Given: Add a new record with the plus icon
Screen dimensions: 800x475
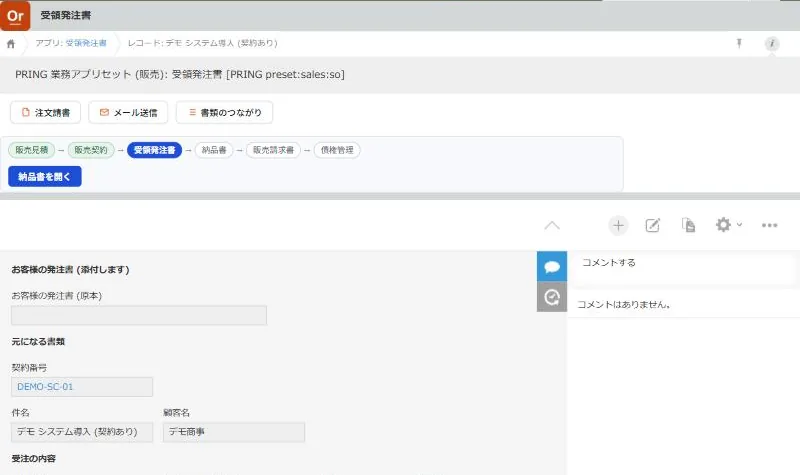Looking at the screenshot, I should pos(618,225).
